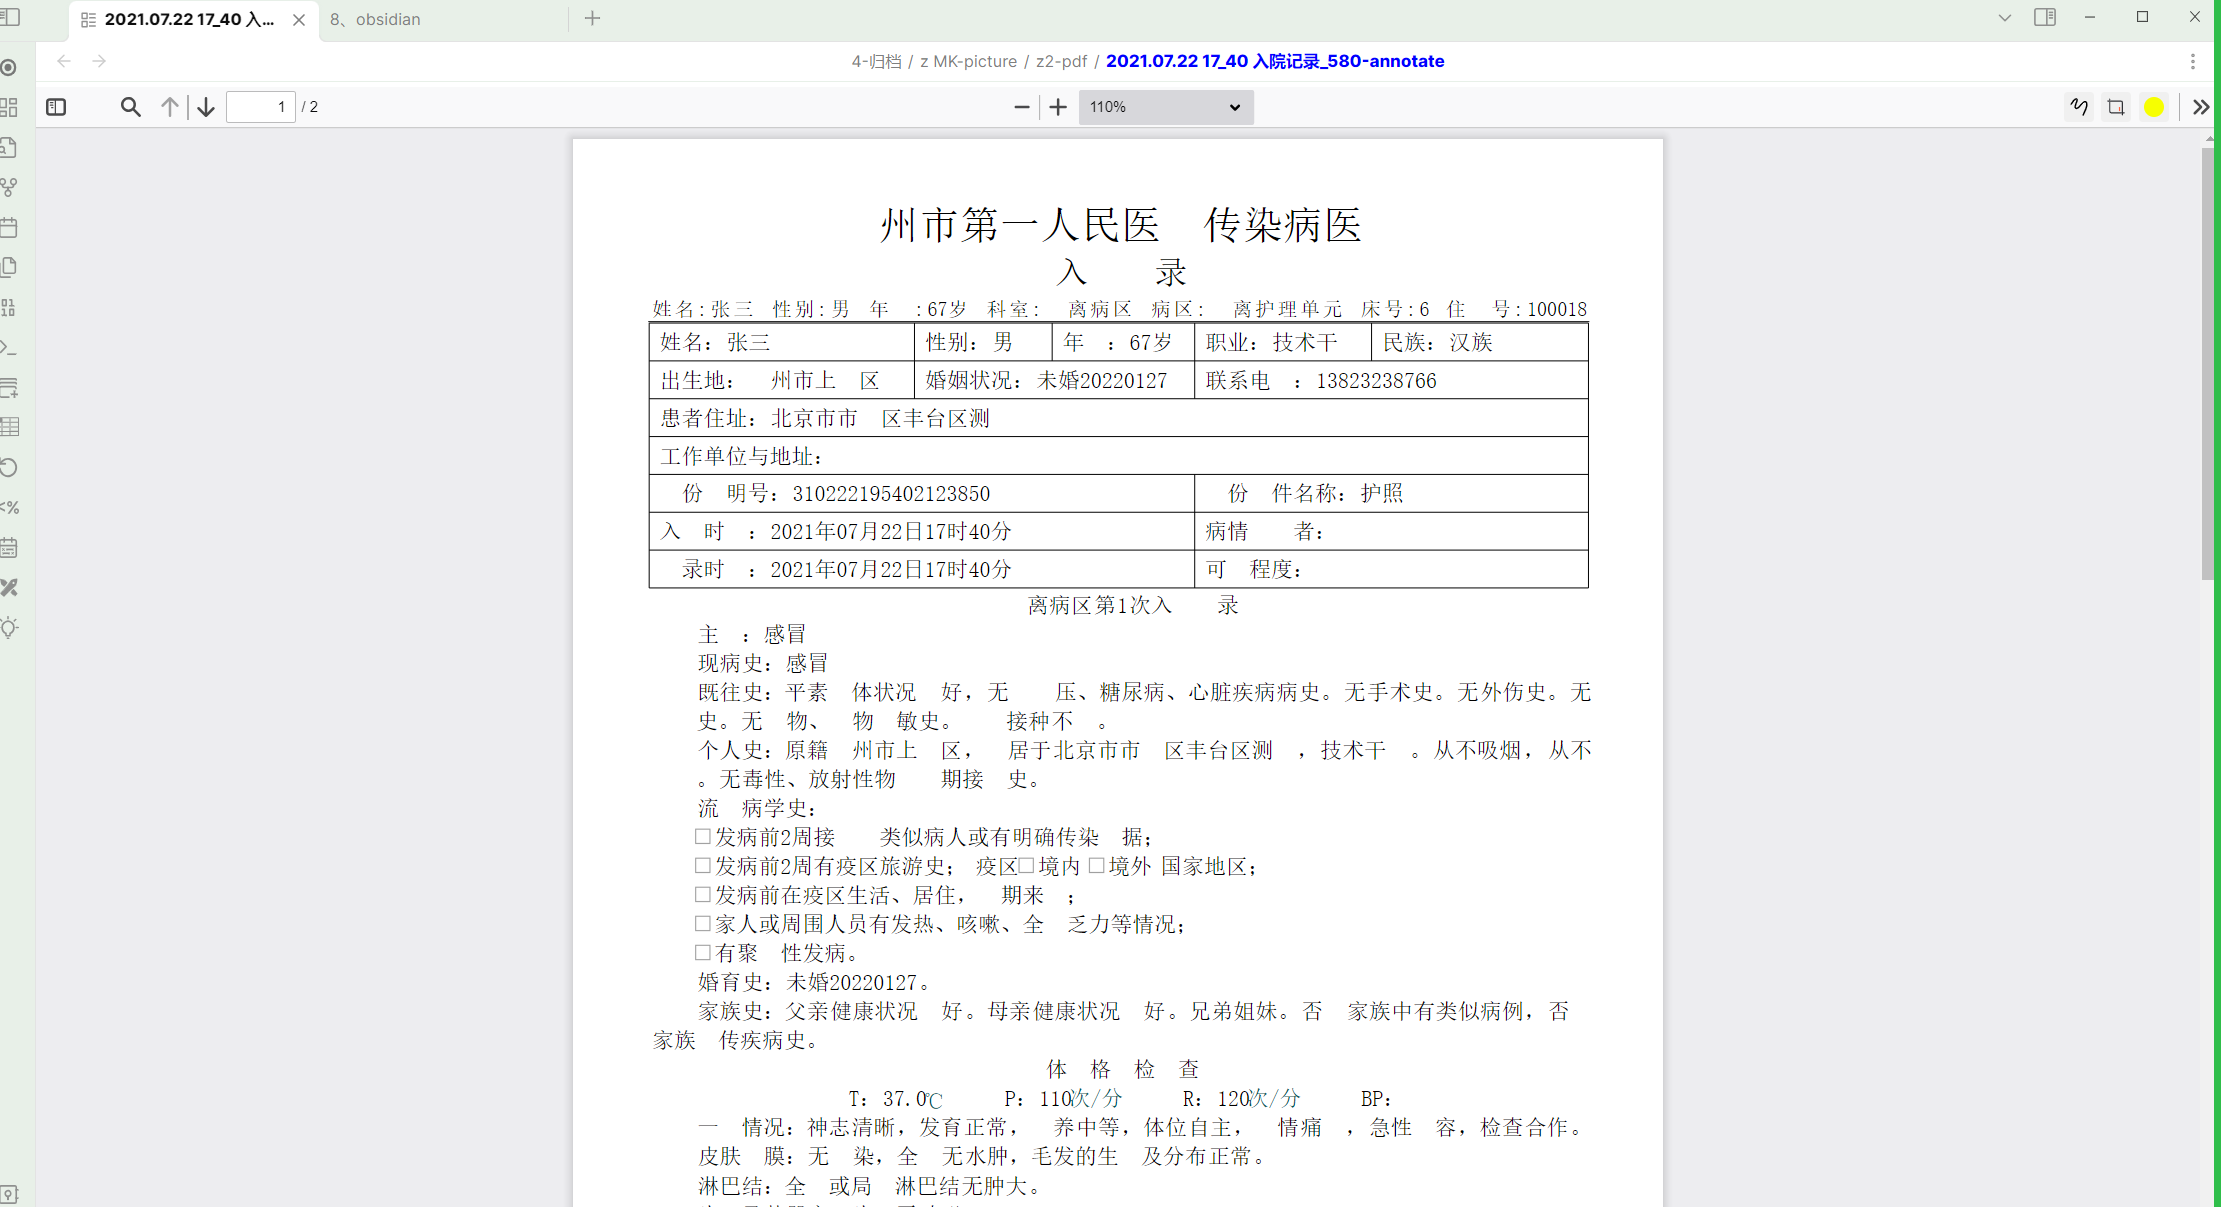
Task: Open the copy-files icon in left ribbon
Action: (9, 267)
